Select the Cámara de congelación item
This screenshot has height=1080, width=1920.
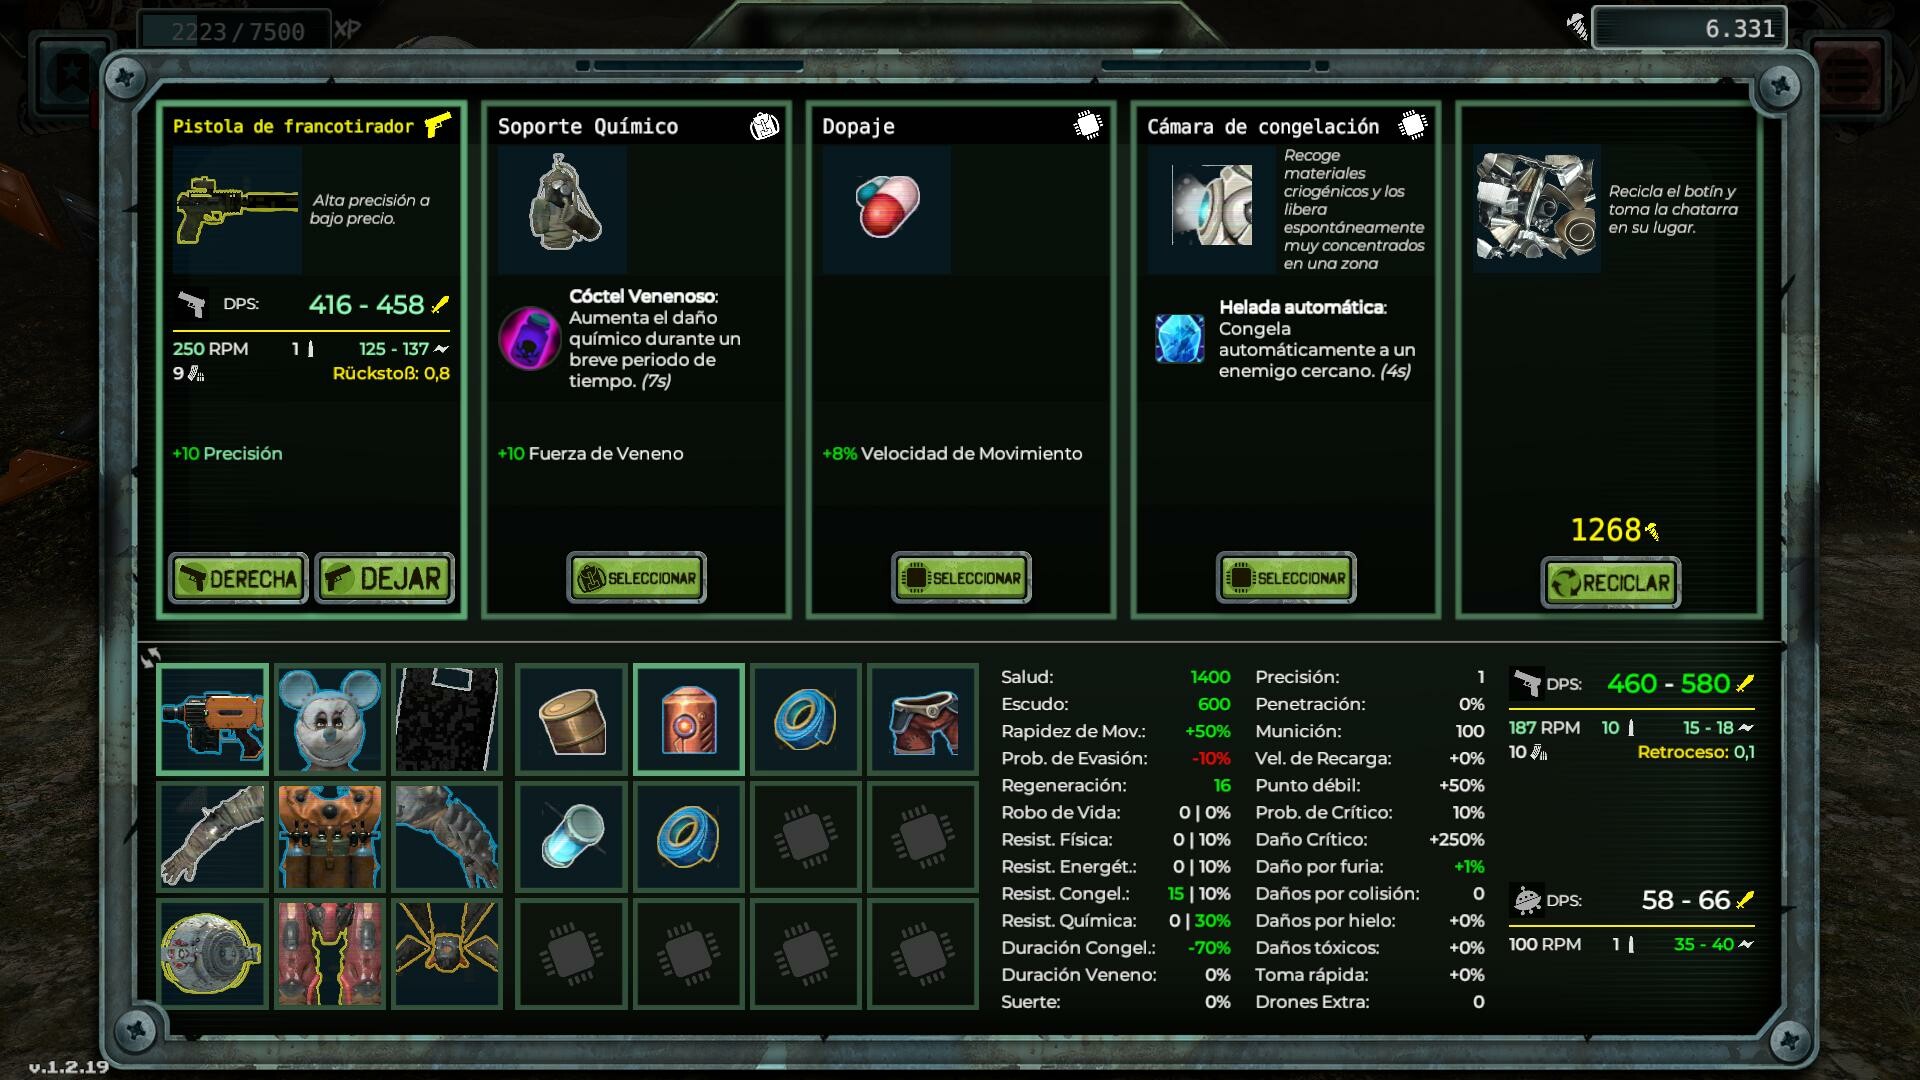pos(1286,578)
